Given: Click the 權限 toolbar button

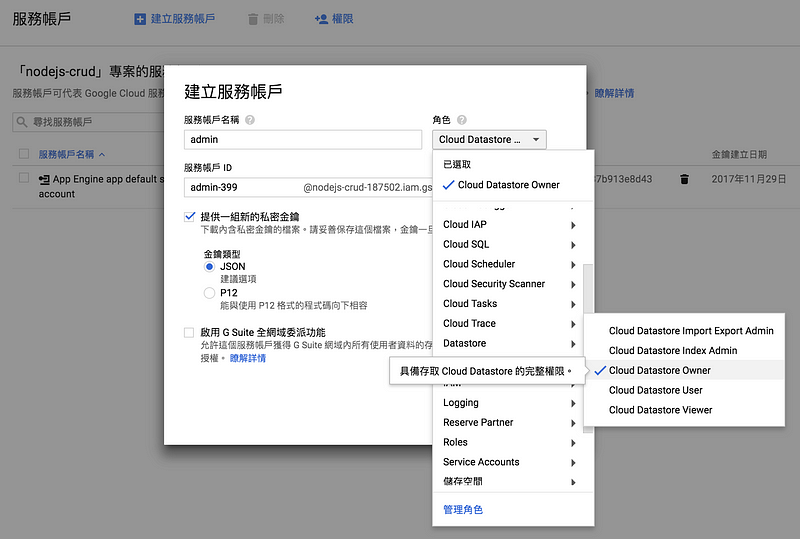Looking at the screenshot, I should [334, 19].
